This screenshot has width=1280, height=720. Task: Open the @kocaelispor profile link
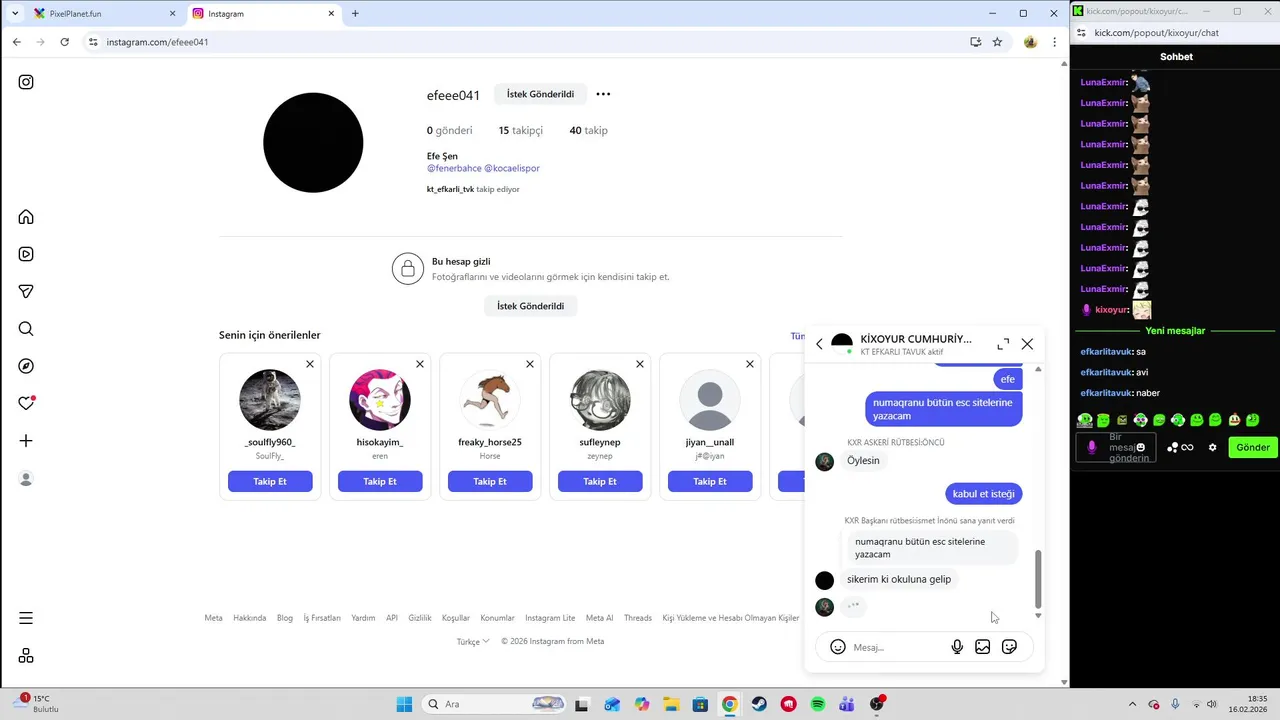[x=512, y=168]
